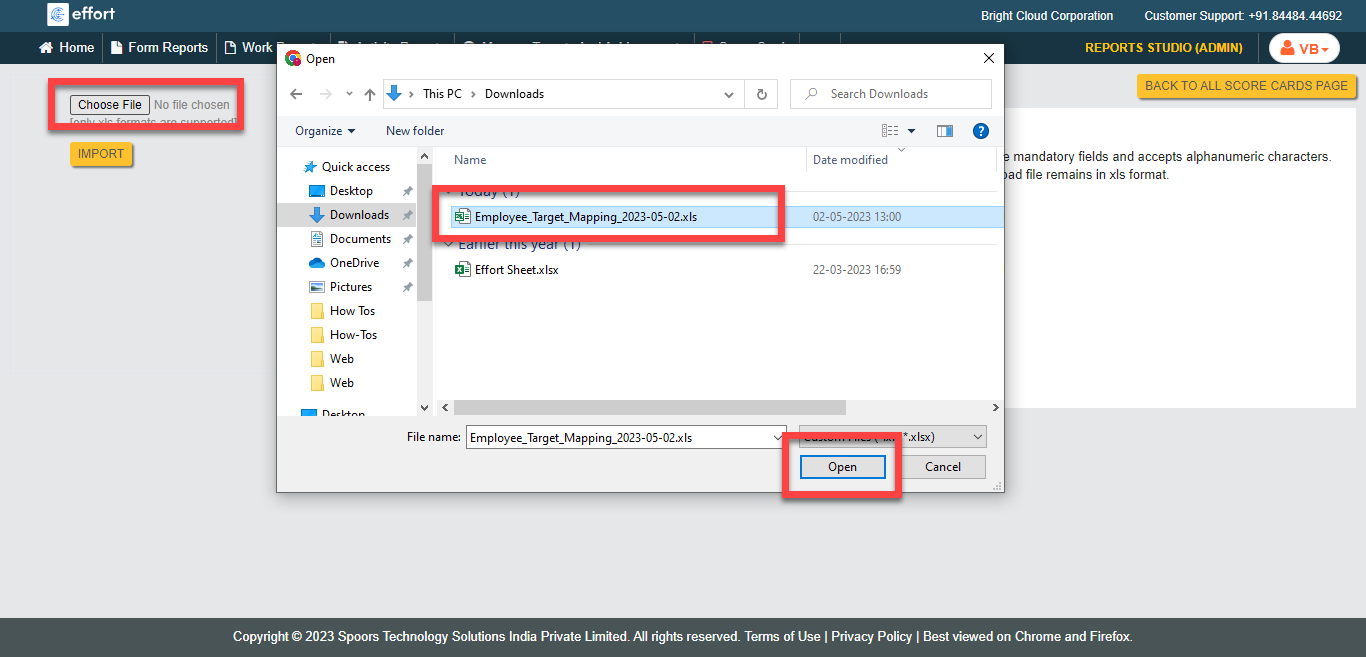Open the Form Reports menu

point(159,47)
